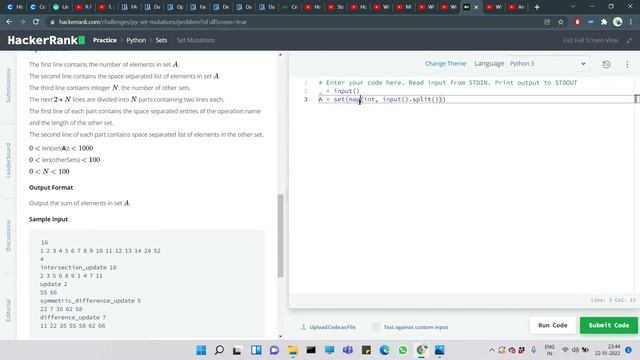Go to the Practice breadcrumb

click(x=104, y=40)
